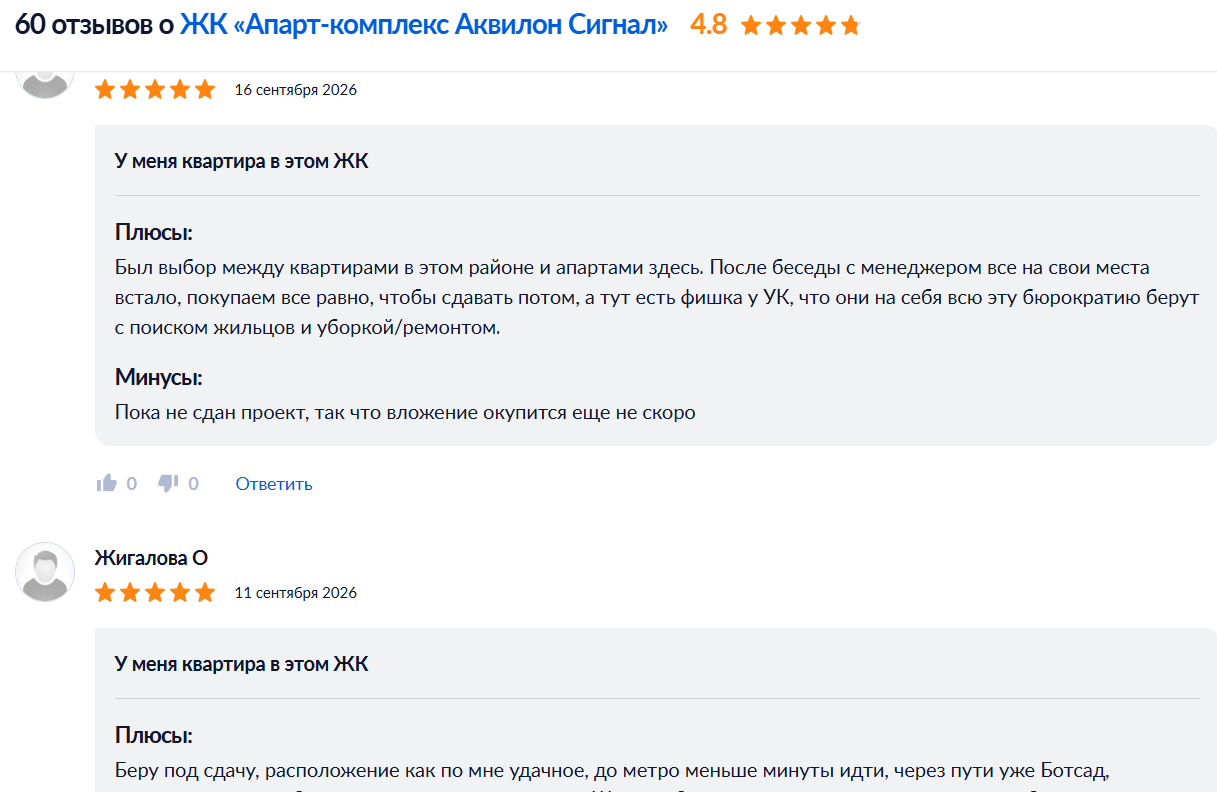Click the 'Беру под сдачу' review text
This screenshot has height=792, width=1217.
(614, 772)
